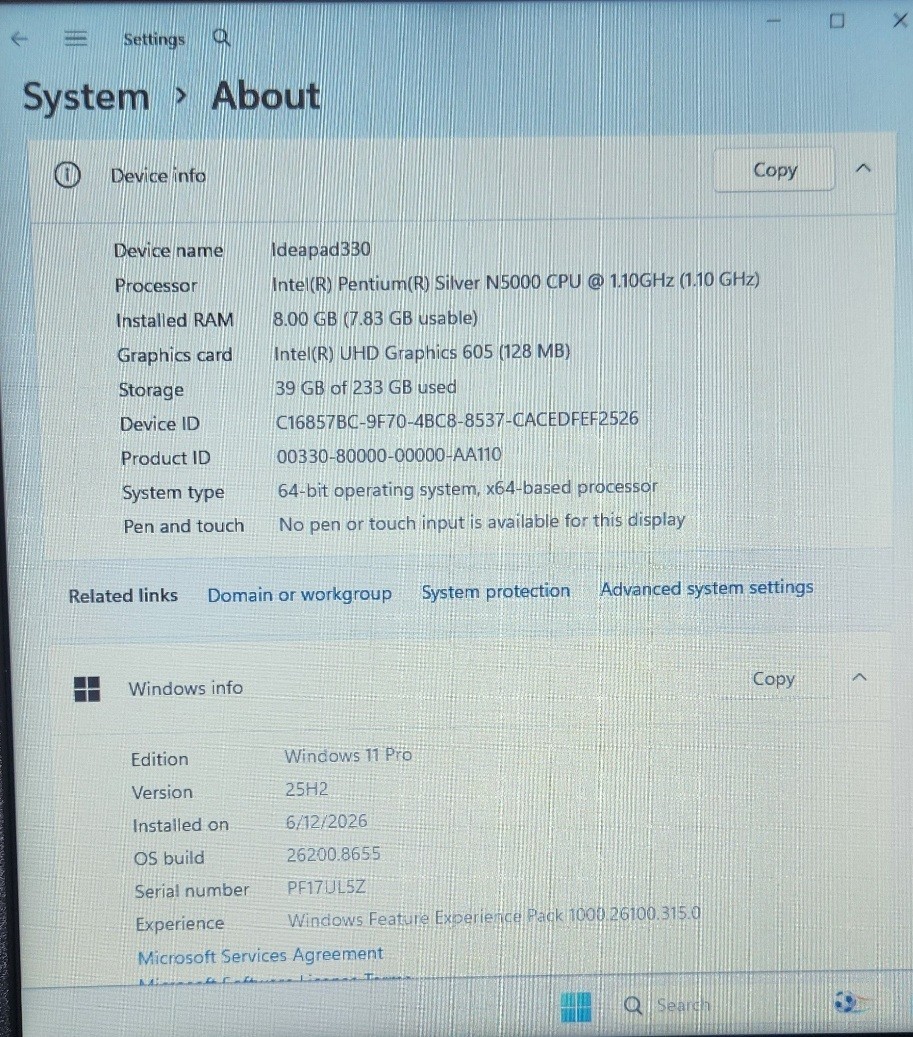Click the Related links label
The width and height of the screenshot is (913, 1037).
123,596
